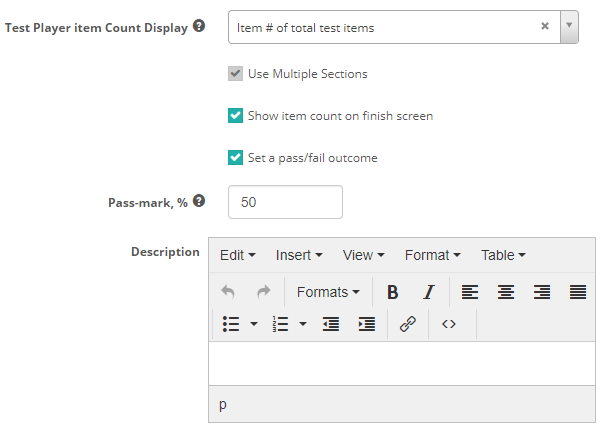
Task: Click the help icon beside Pass-mark
Action: tap(199, 201)
